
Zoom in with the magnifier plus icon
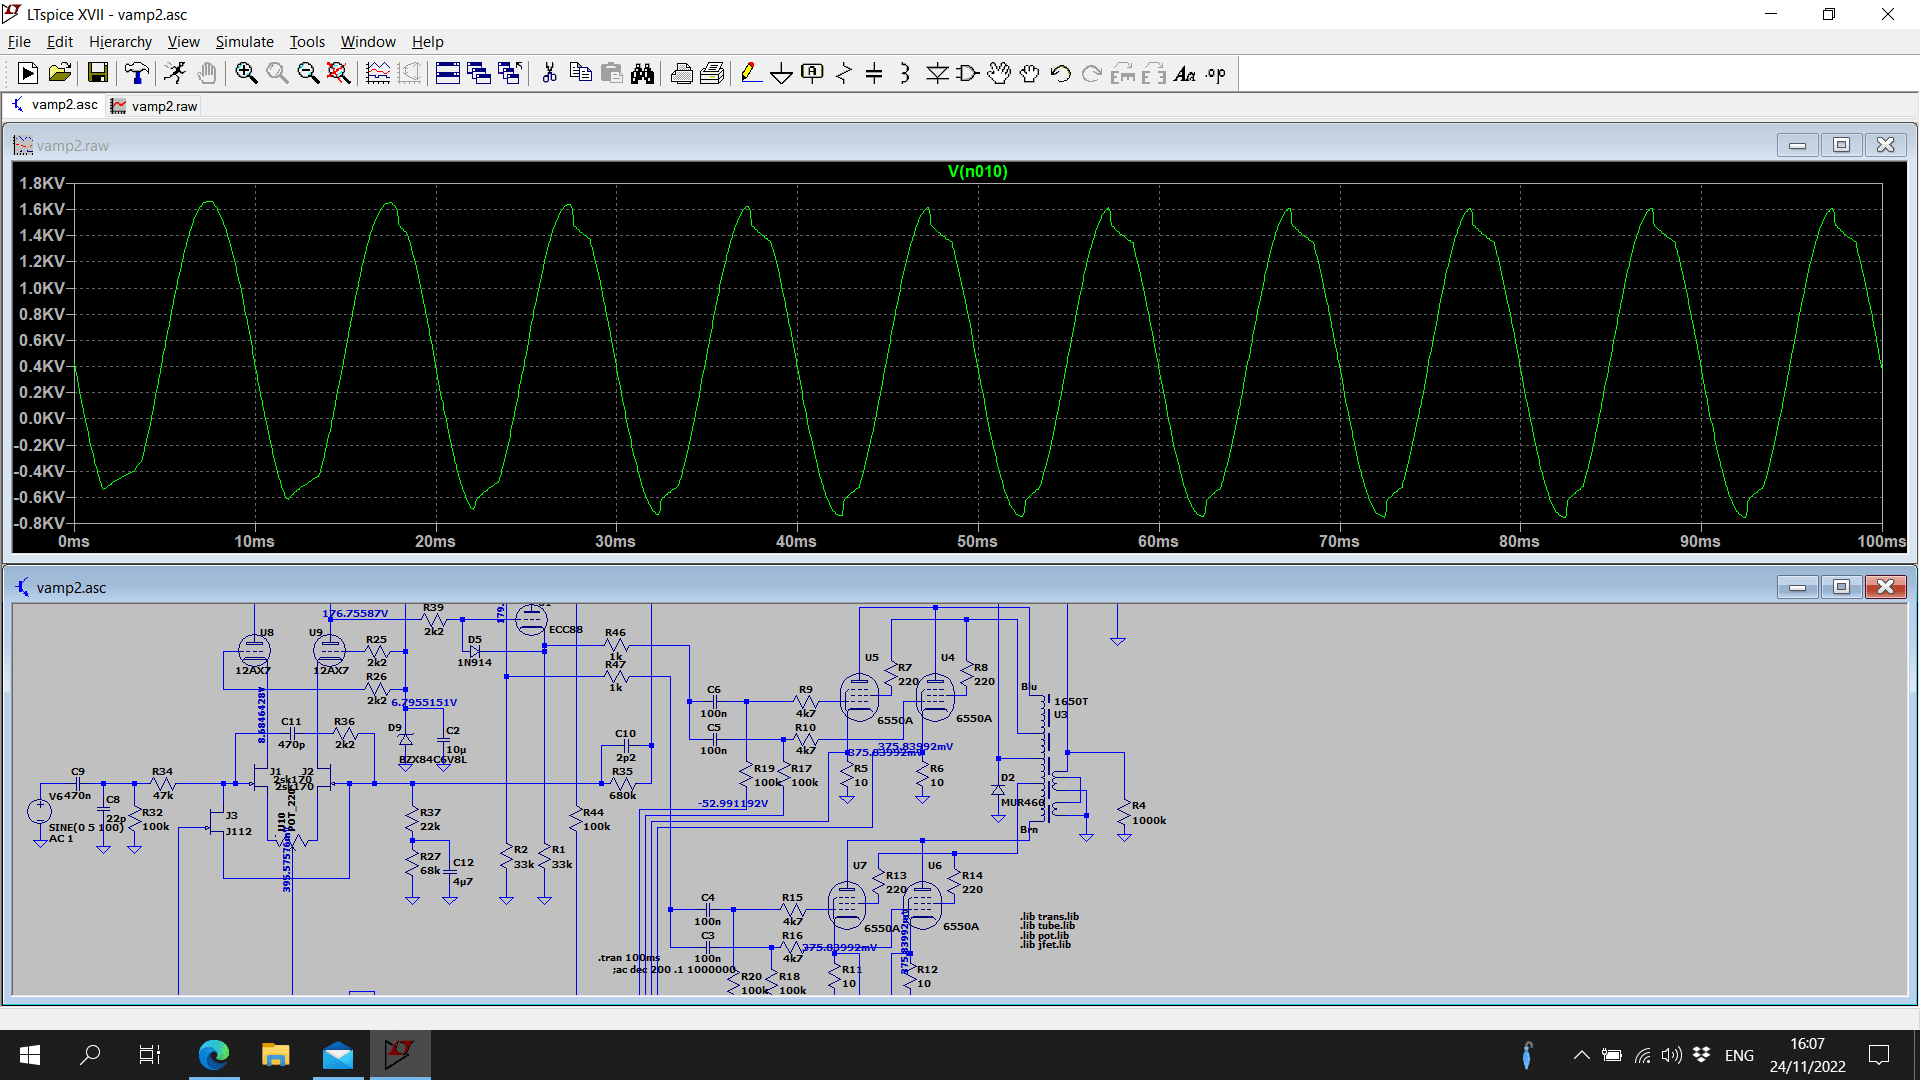246,73
